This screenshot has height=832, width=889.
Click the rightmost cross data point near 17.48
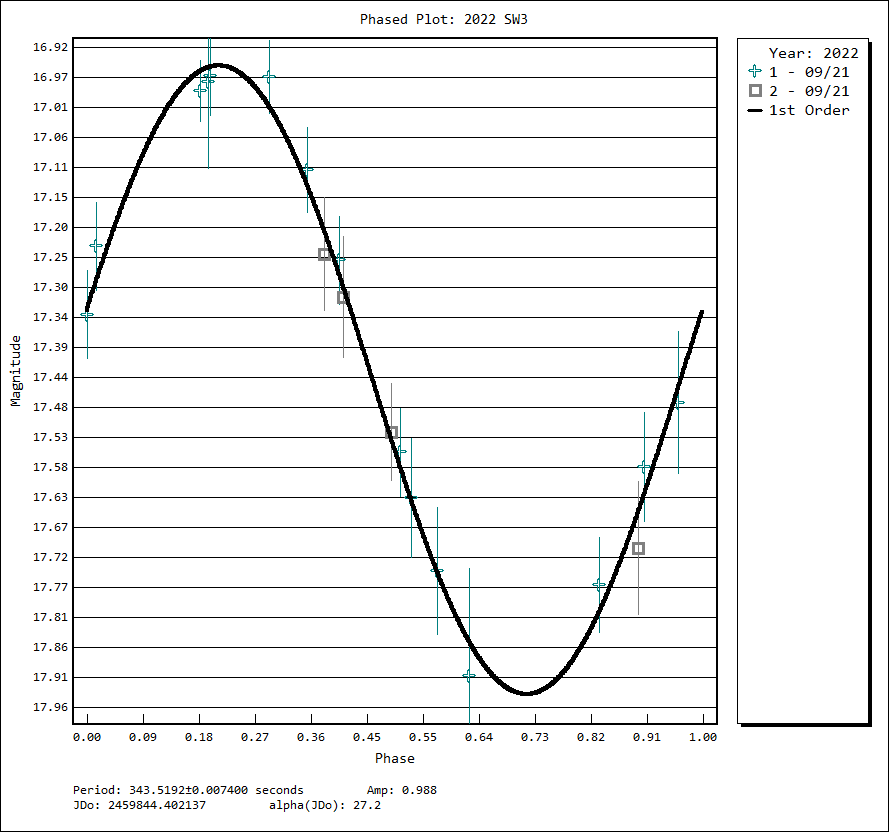[x=678, y=403]
